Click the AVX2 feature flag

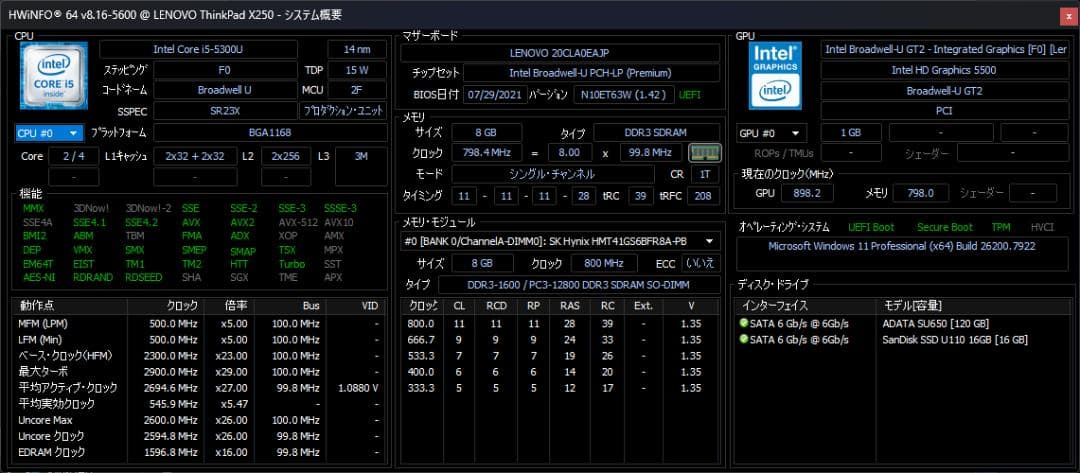pyautogui.click(x=242, y=222)
